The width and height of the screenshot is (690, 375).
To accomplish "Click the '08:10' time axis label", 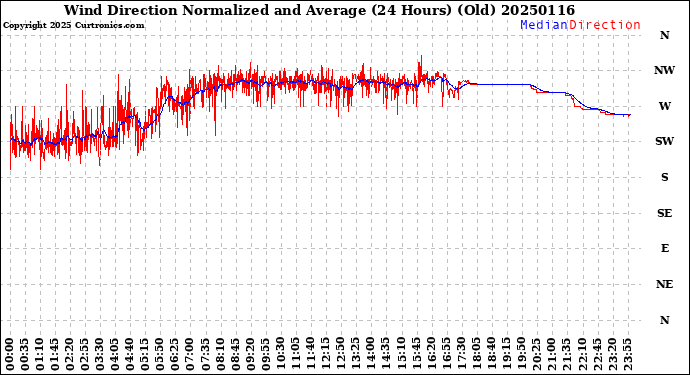I will click(x=220, y=354).
